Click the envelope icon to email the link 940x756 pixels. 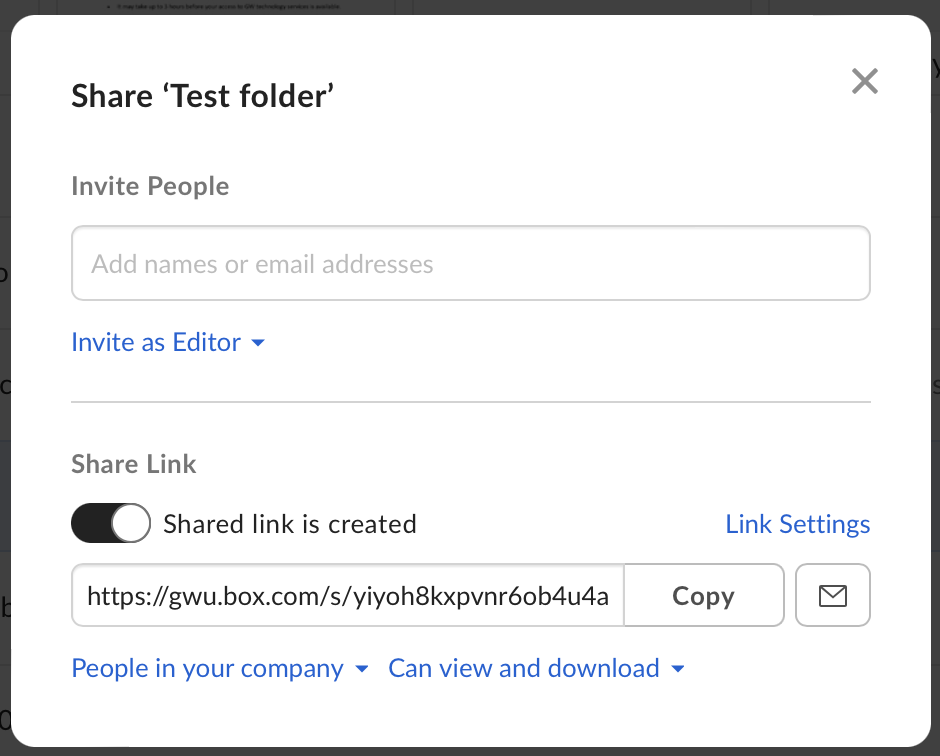(x=832, y=596)
